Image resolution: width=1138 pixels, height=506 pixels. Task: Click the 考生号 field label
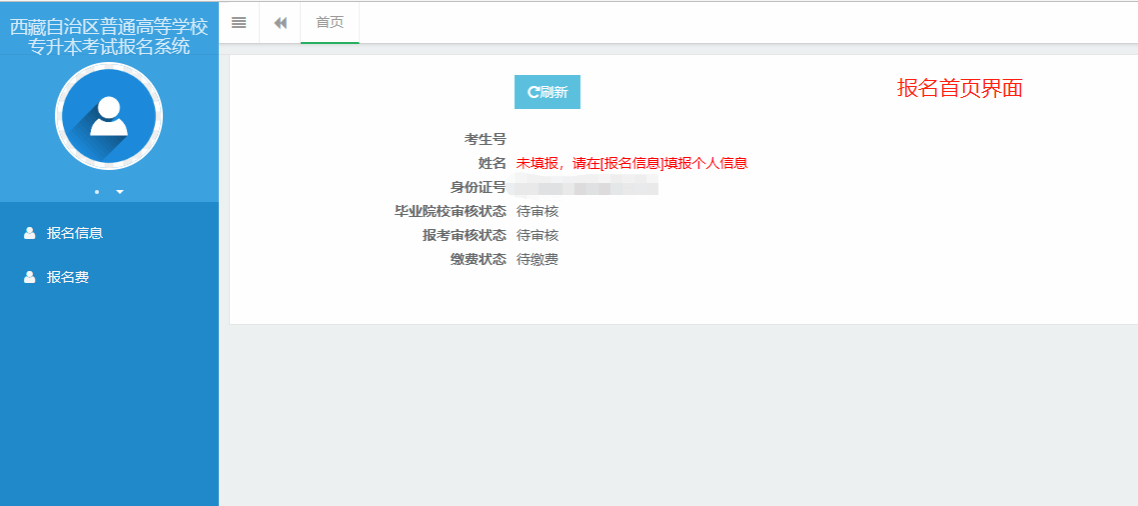pos(484,139)
